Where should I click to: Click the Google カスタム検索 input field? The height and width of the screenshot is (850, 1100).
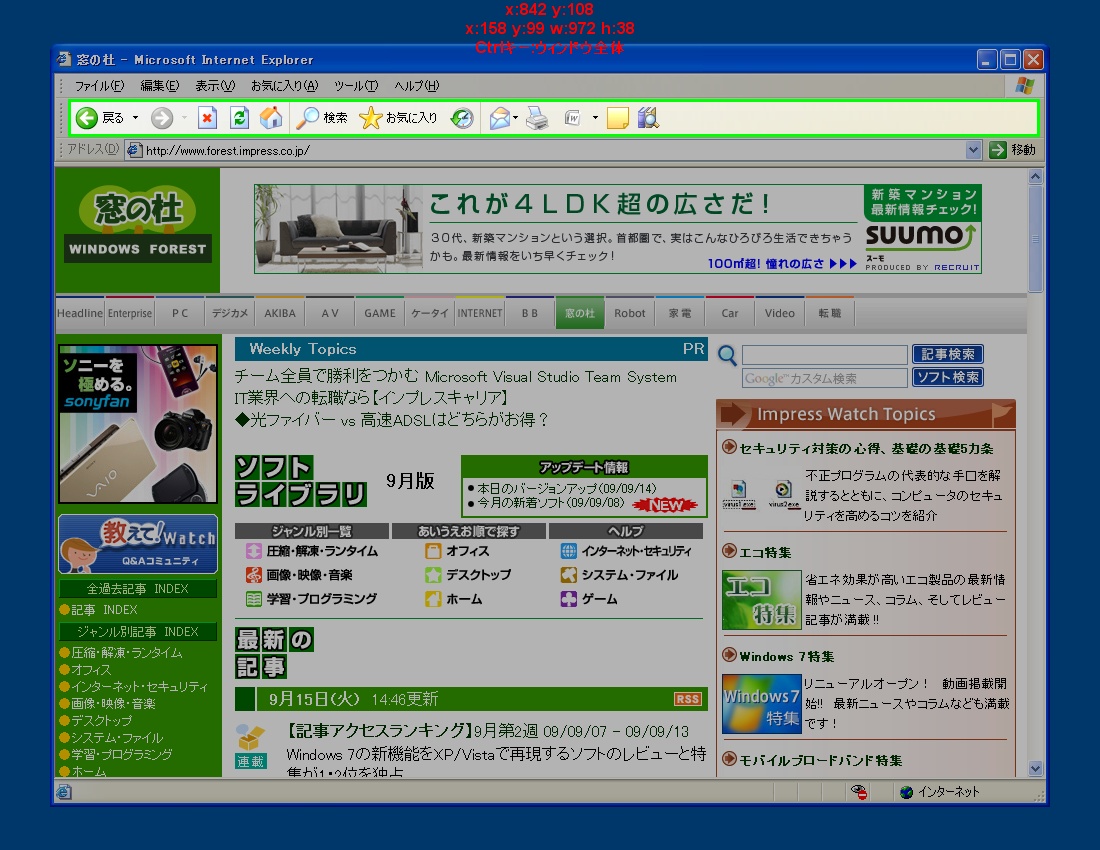824,378
